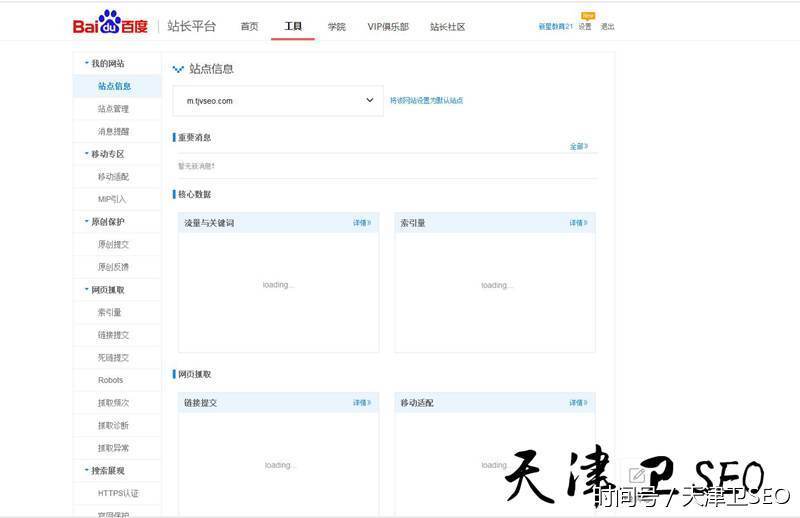Select Robots in the sidebar
The width and height of the screenshot is (800, 518).
(x=111, y=380)
